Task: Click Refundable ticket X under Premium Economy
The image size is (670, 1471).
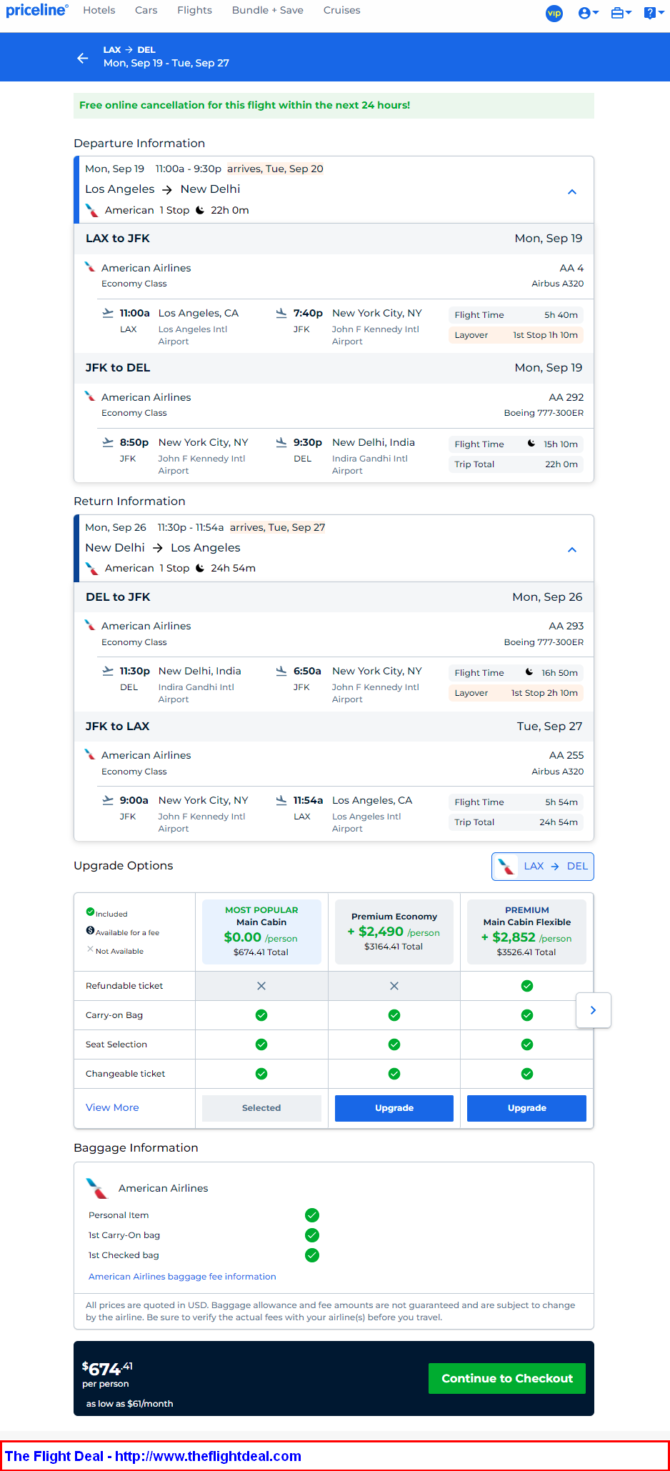Action: pyautogui.click(x=394, y=986)
